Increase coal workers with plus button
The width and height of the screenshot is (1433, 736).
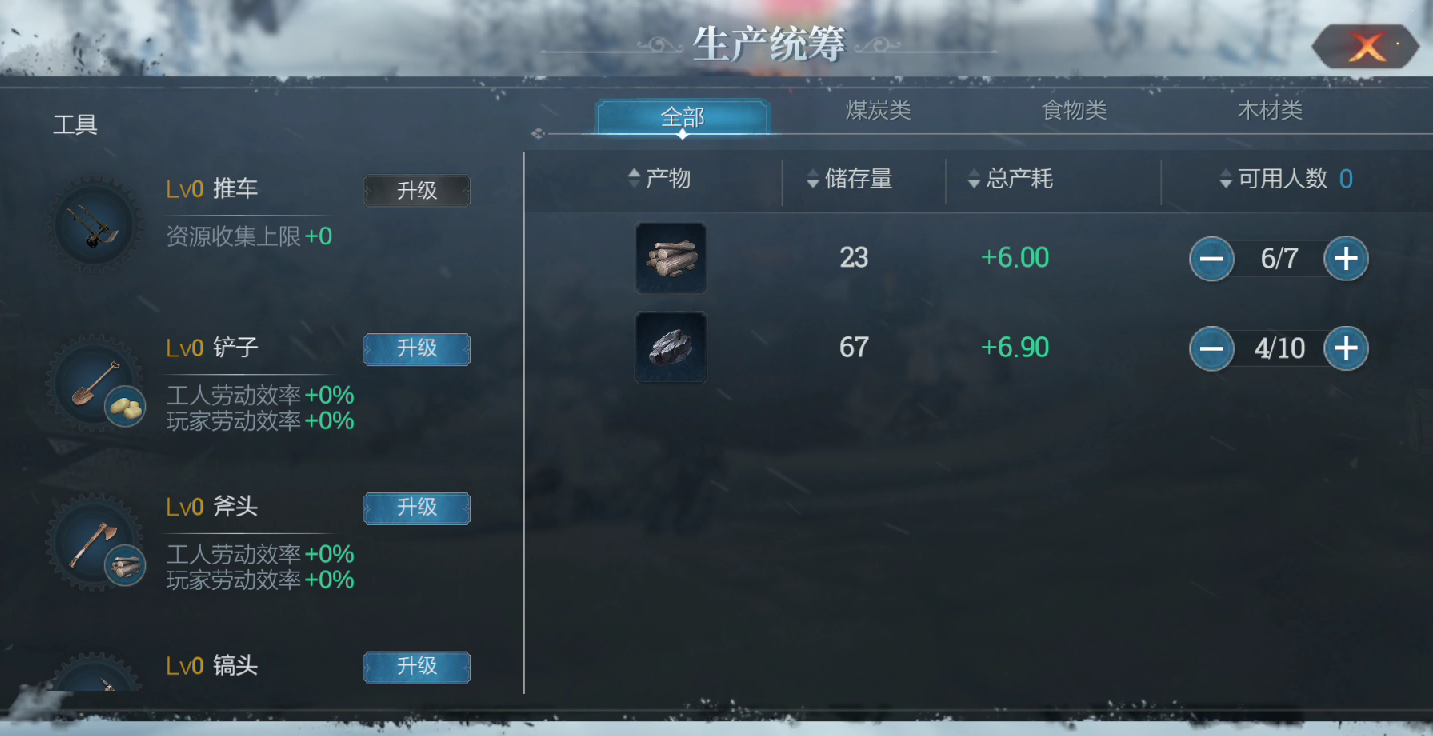pyautogui.click(x=1346, y=348)
